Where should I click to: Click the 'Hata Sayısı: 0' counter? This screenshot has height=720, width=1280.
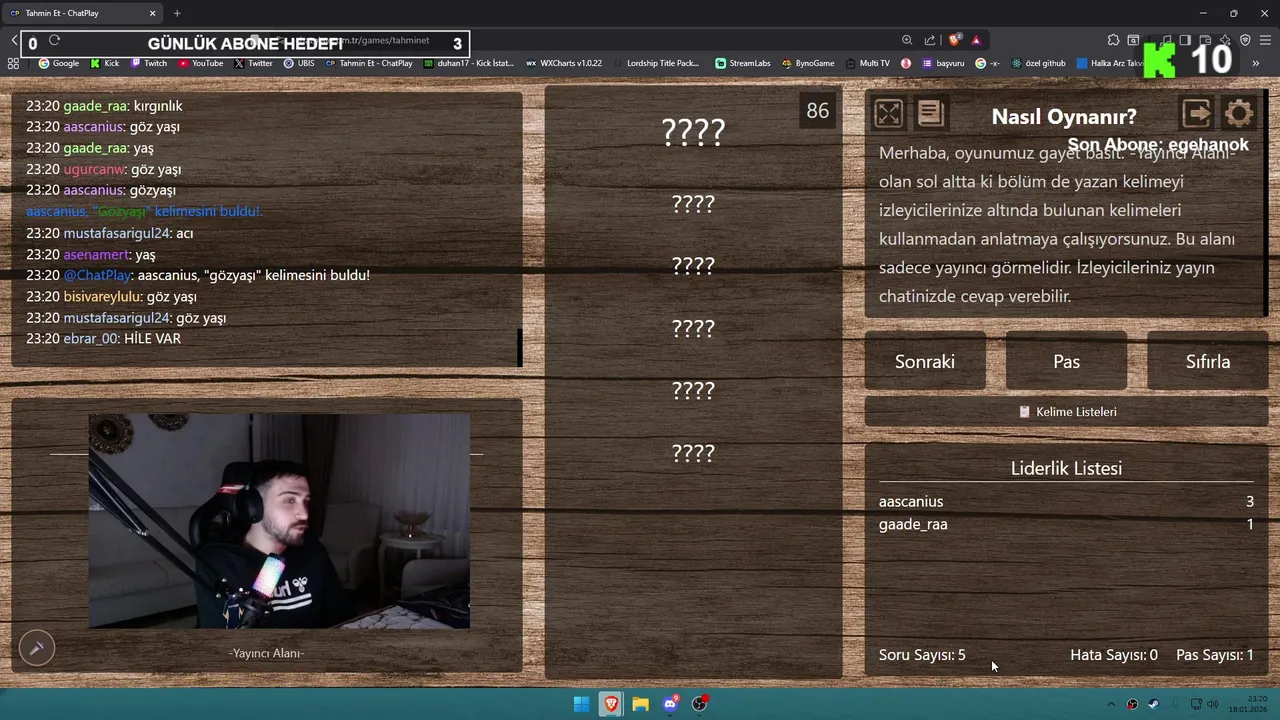1114,655
